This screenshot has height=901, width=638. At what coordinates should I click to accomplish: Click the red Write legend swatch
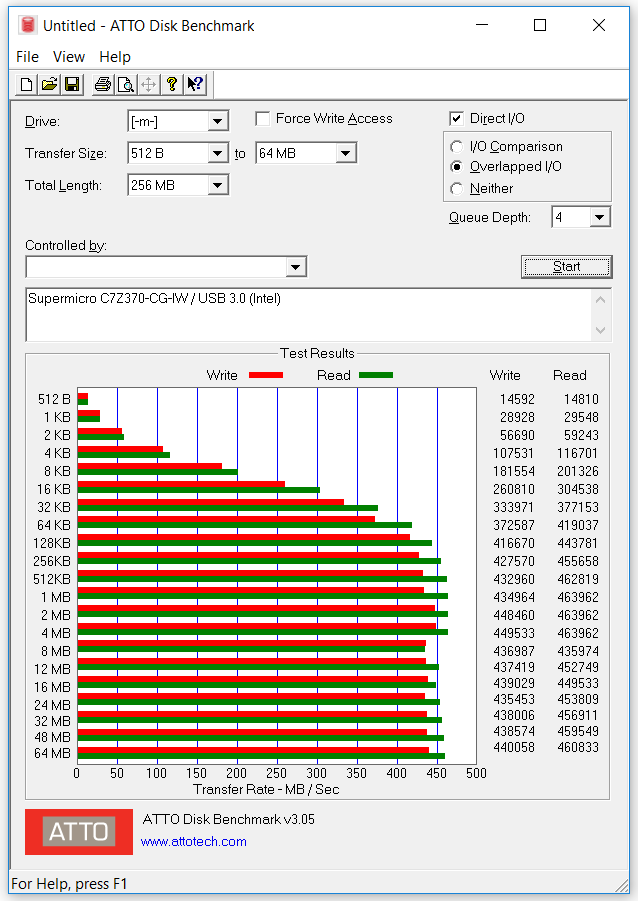[x=266, y=375]
